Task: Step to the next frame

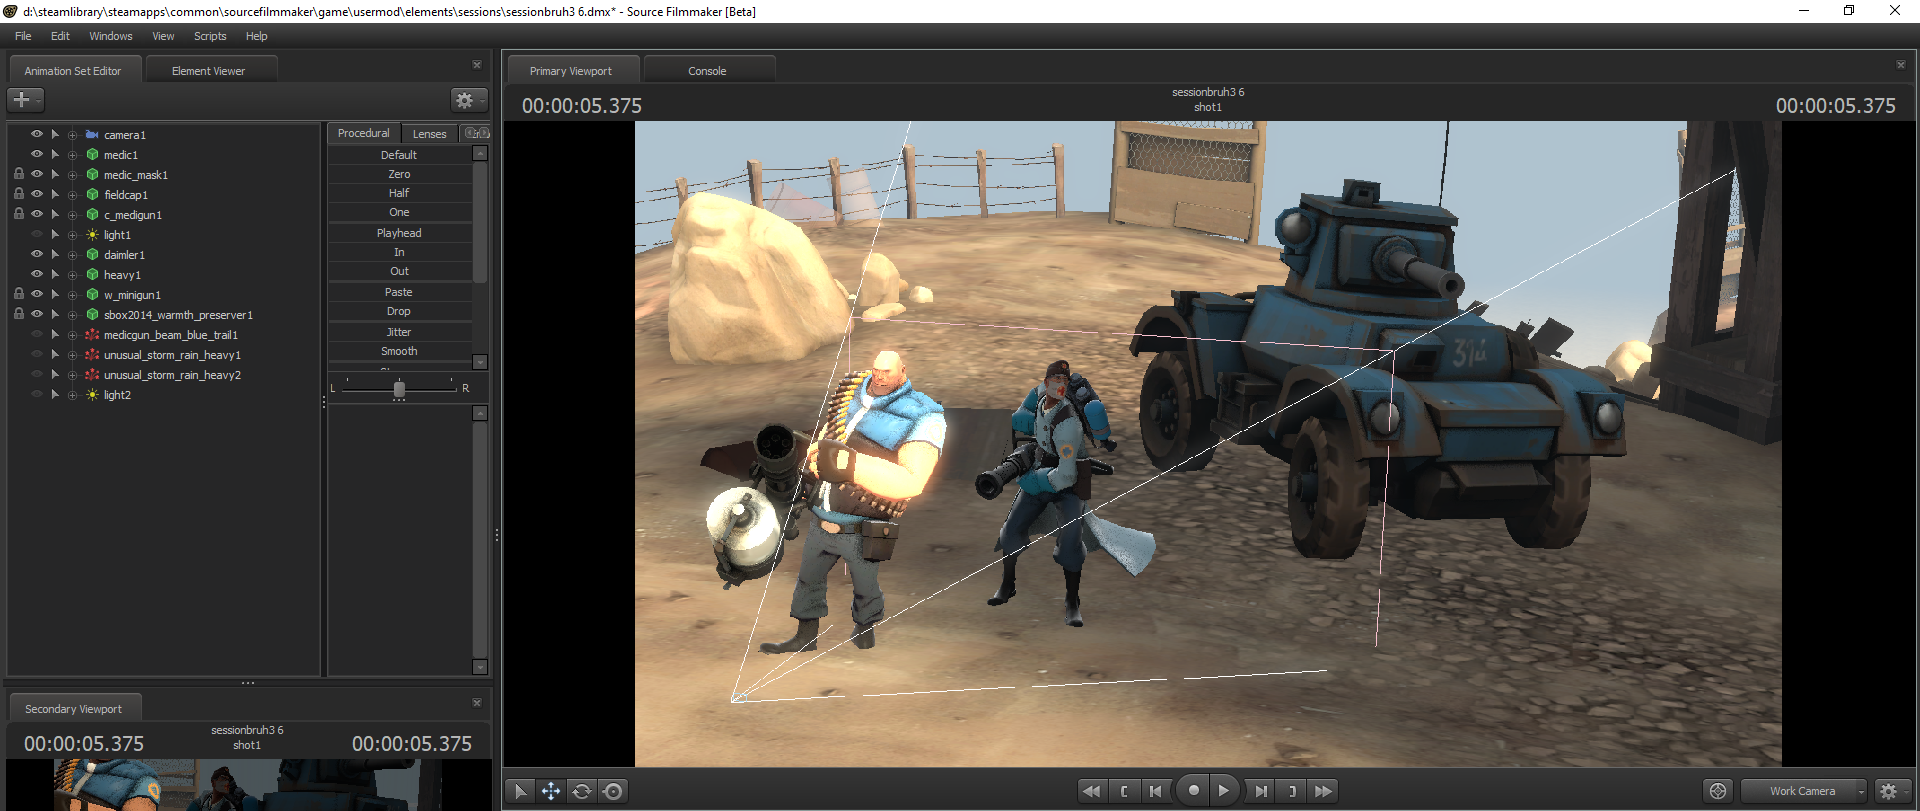Action: coord(1261,791)
